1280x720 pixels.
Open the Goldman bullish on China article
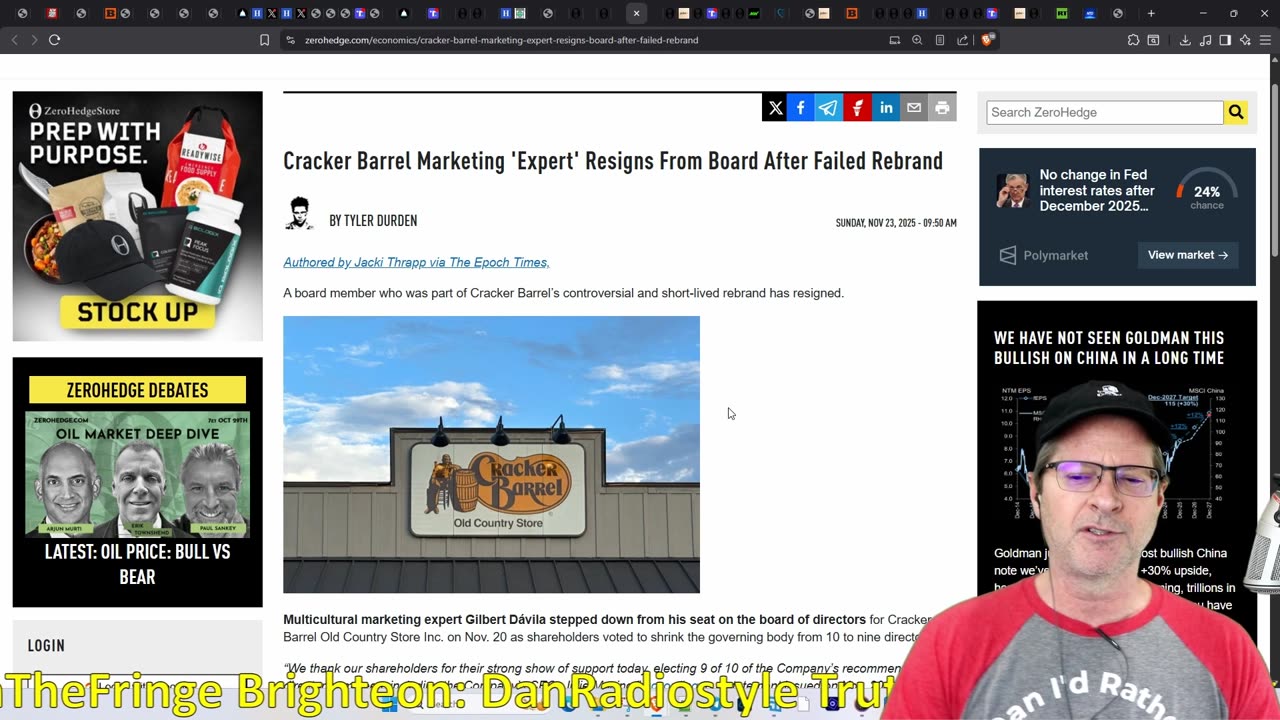1109,348
